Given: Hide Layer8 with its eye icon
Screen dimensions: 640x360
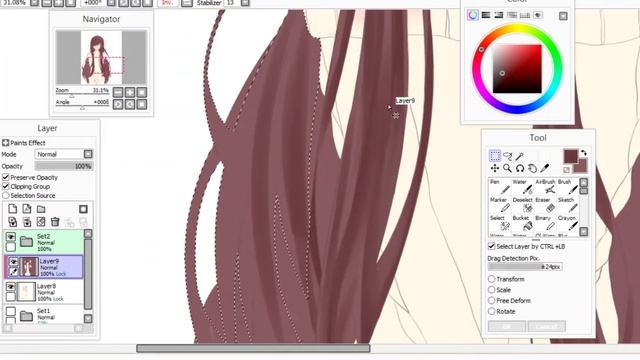Looking at the screenshot, I should [x=11, y=287].
